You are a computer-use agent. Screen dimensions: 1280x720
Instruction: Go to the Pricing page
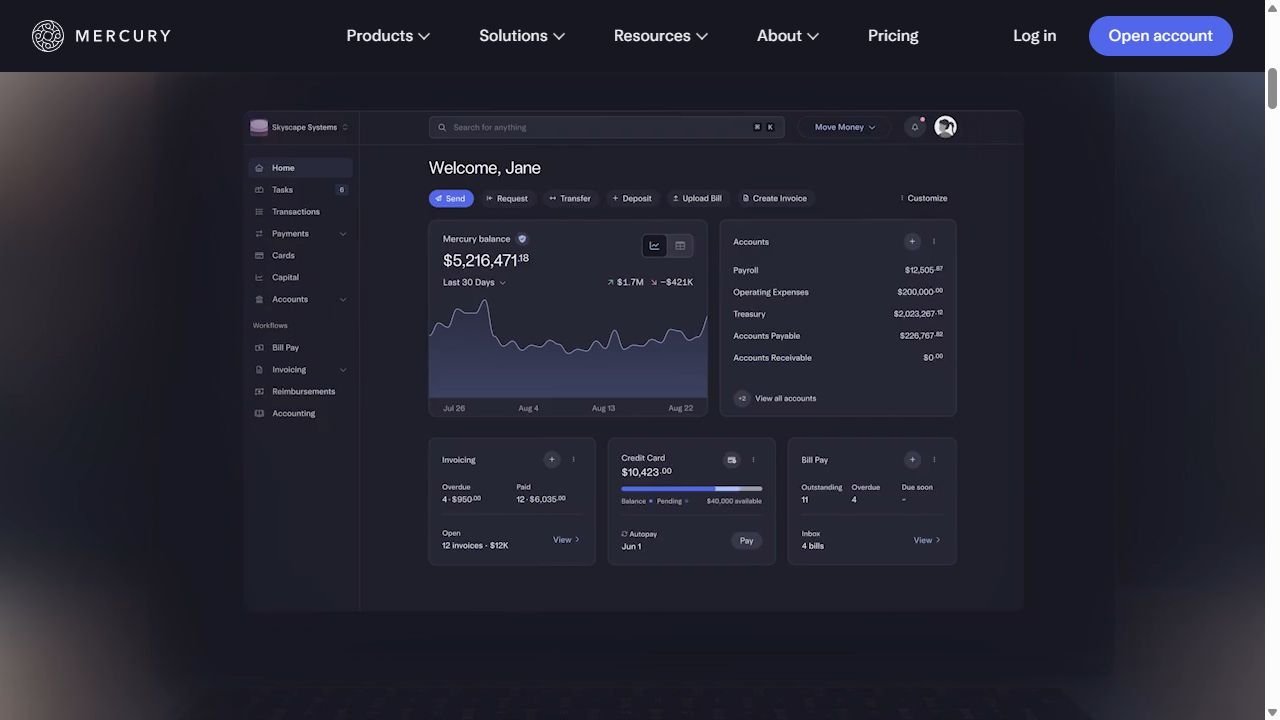(893, 36)
